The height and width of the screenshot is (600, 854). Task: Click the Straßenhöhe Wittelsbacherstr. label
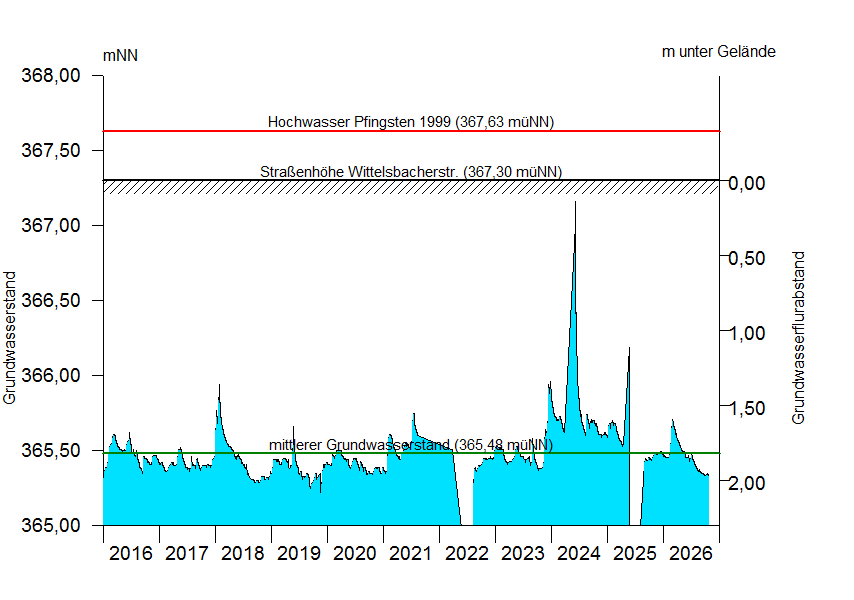tap(411, 172)
